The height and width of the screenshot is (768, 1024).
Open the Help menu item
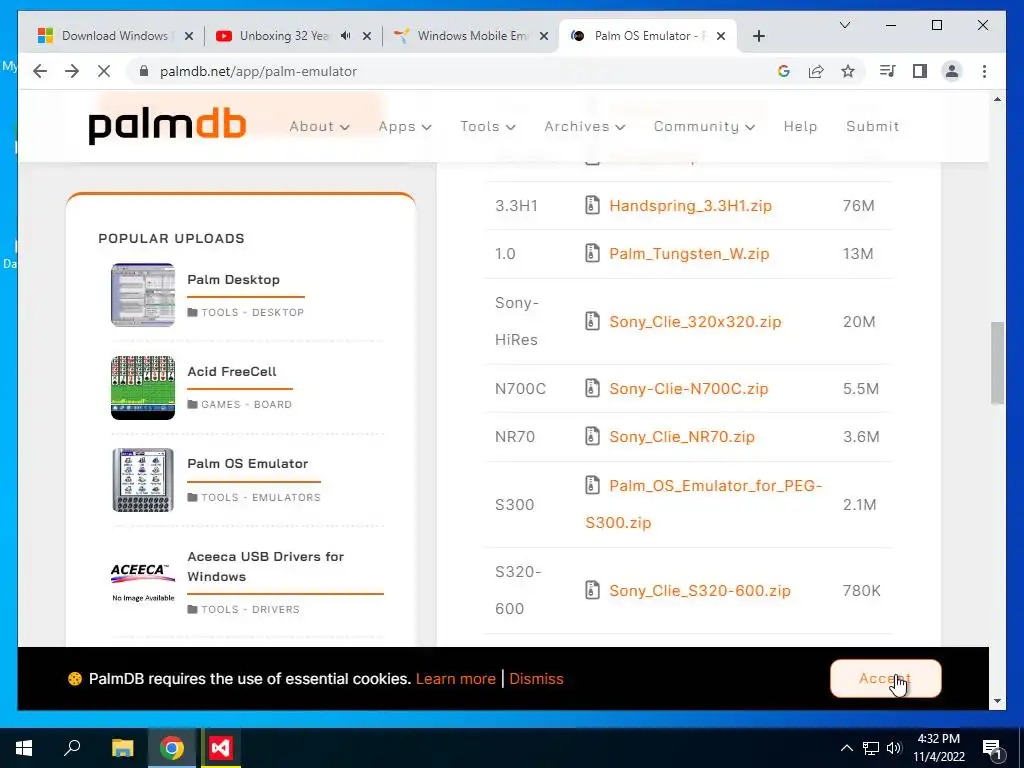(800, 127)
